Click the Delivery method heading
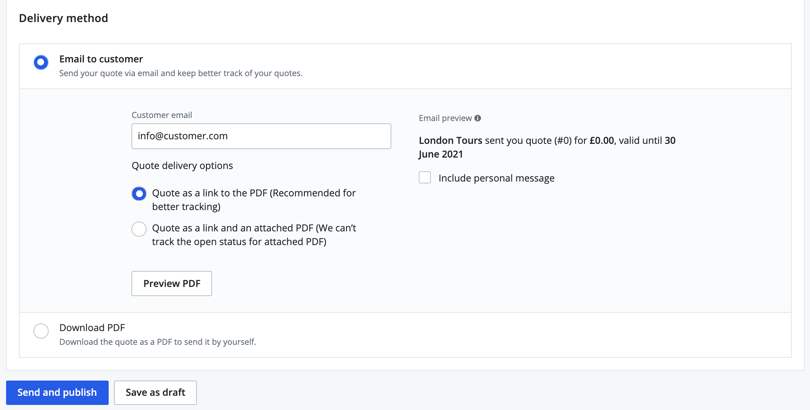 [63, 18]
